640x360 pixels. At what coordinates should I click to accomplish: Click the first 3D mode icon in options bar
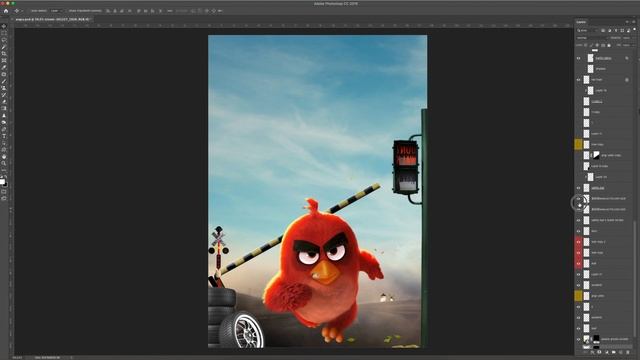(193, 11)
